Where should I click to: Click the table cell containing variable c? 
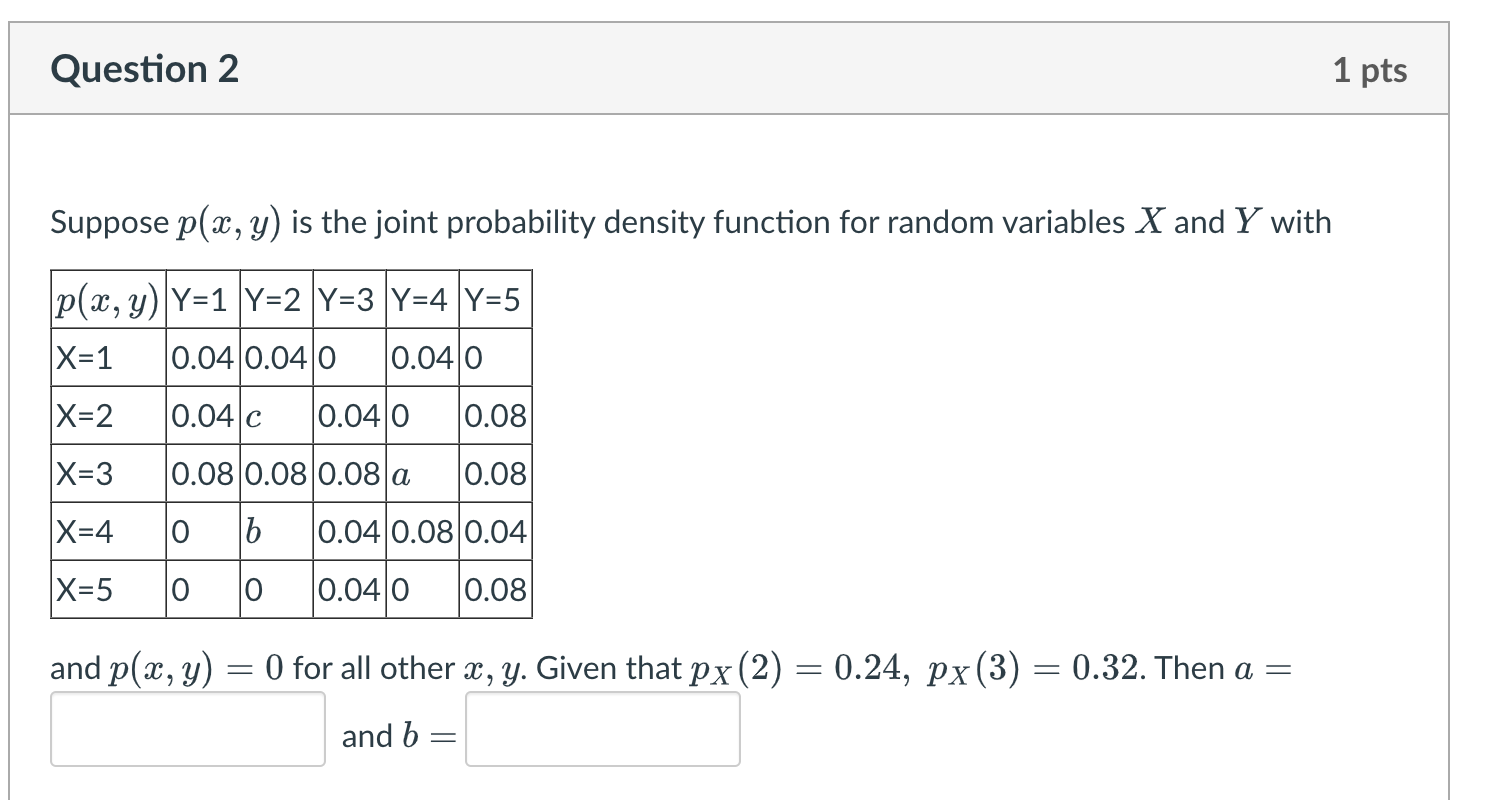(x=275, y=416)
